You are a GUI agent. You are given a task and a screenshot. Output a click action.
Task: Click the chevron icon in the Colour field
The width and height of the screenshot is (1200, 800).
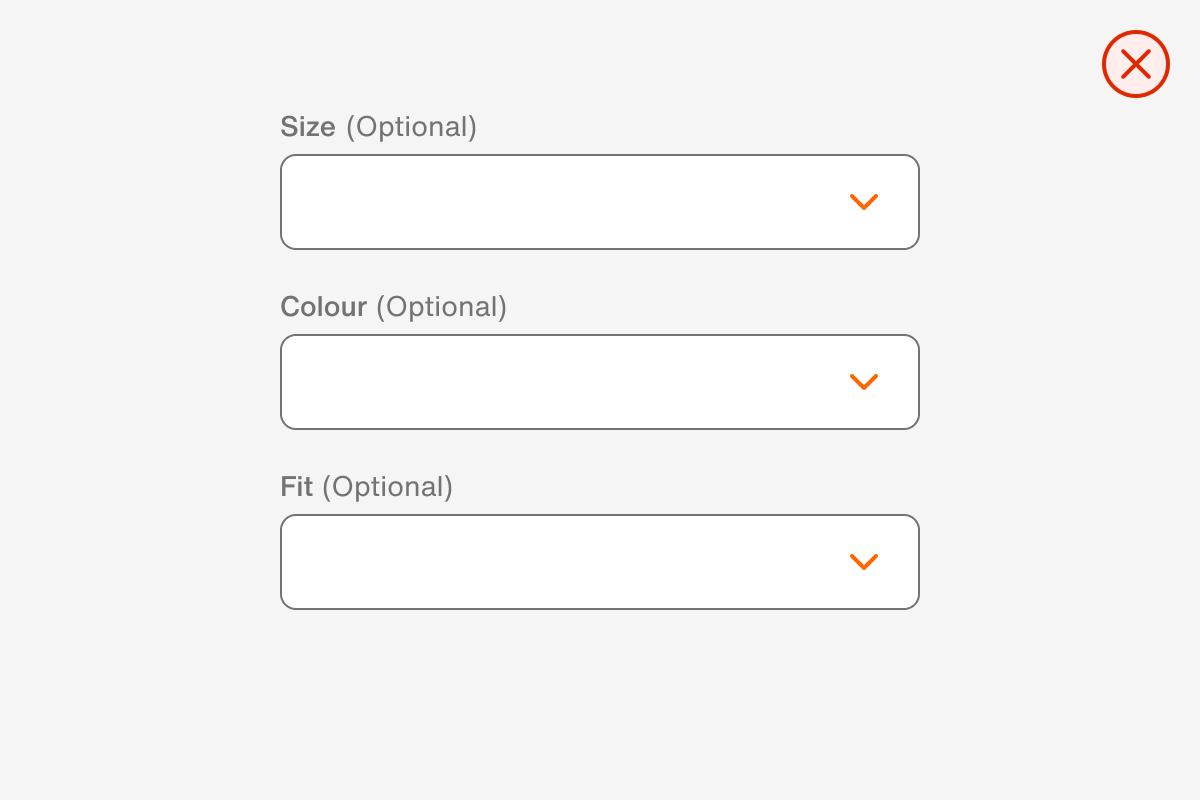pos(864,381)
